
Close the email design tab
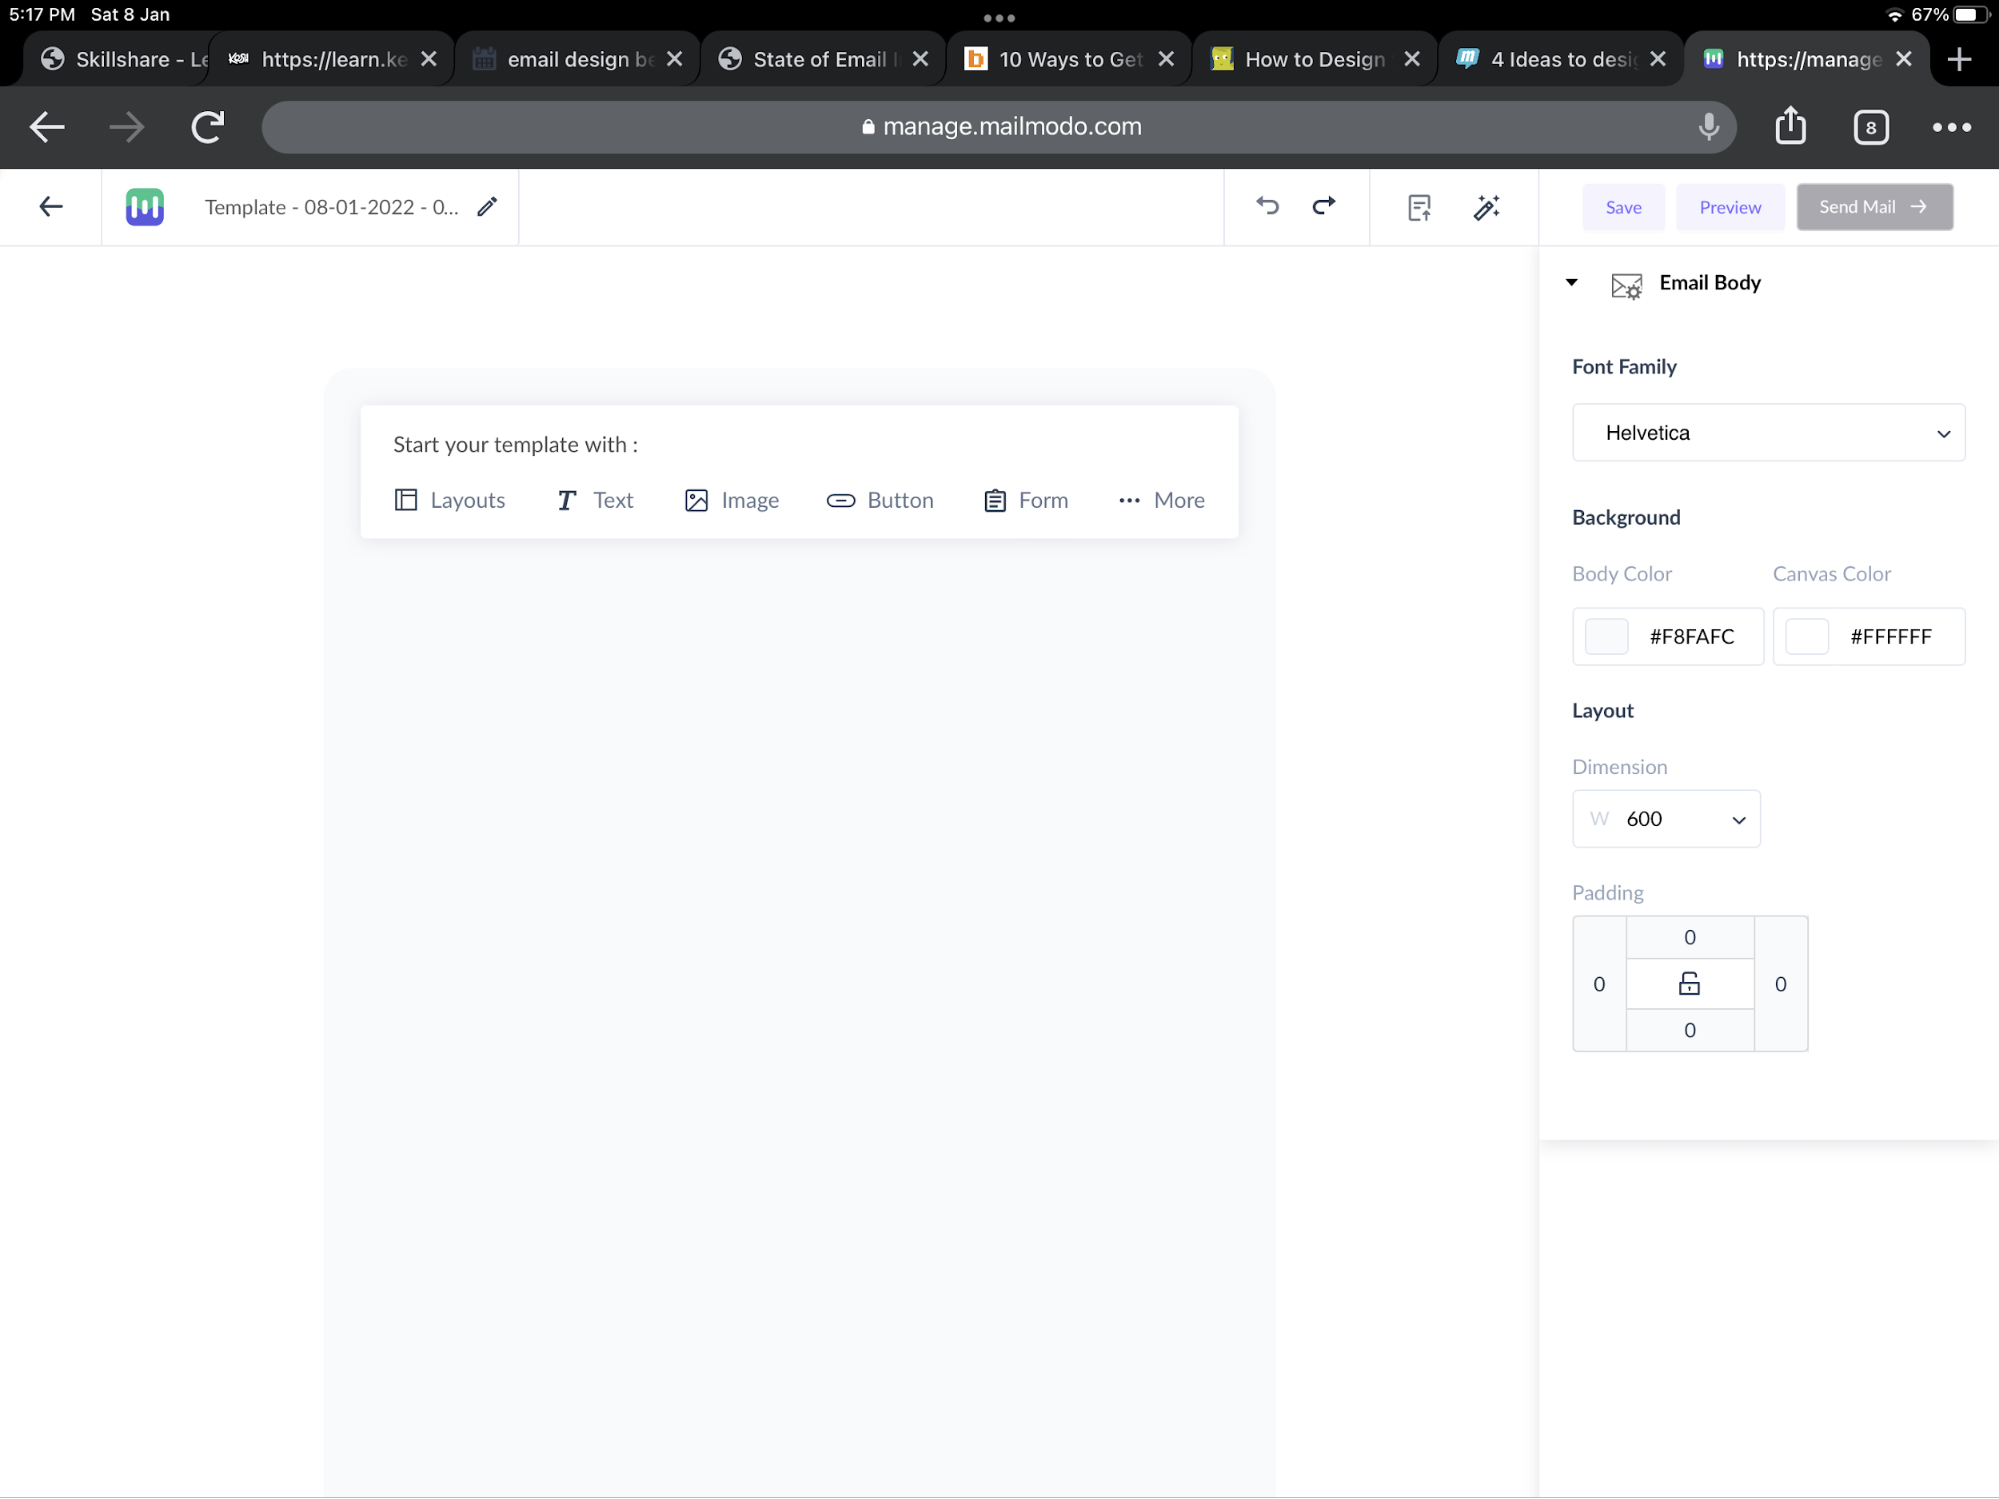675,59
